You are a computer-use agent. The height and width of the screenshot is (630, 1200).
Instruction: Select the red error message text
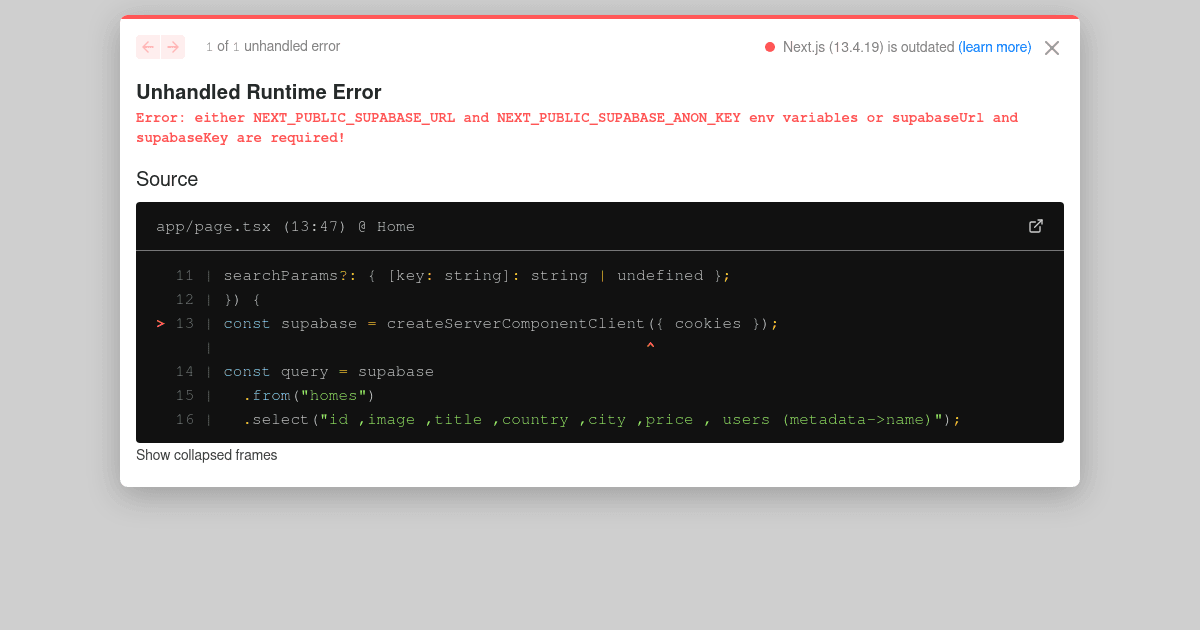[x=577, y=126]
